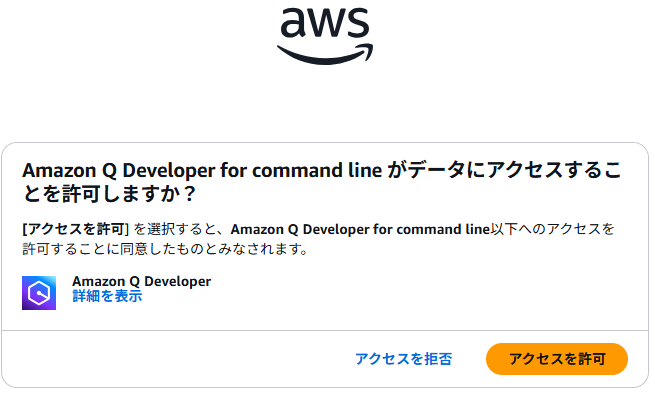
Task: Deny access via アクセスを拒否
Action: [x=404, y=359]
